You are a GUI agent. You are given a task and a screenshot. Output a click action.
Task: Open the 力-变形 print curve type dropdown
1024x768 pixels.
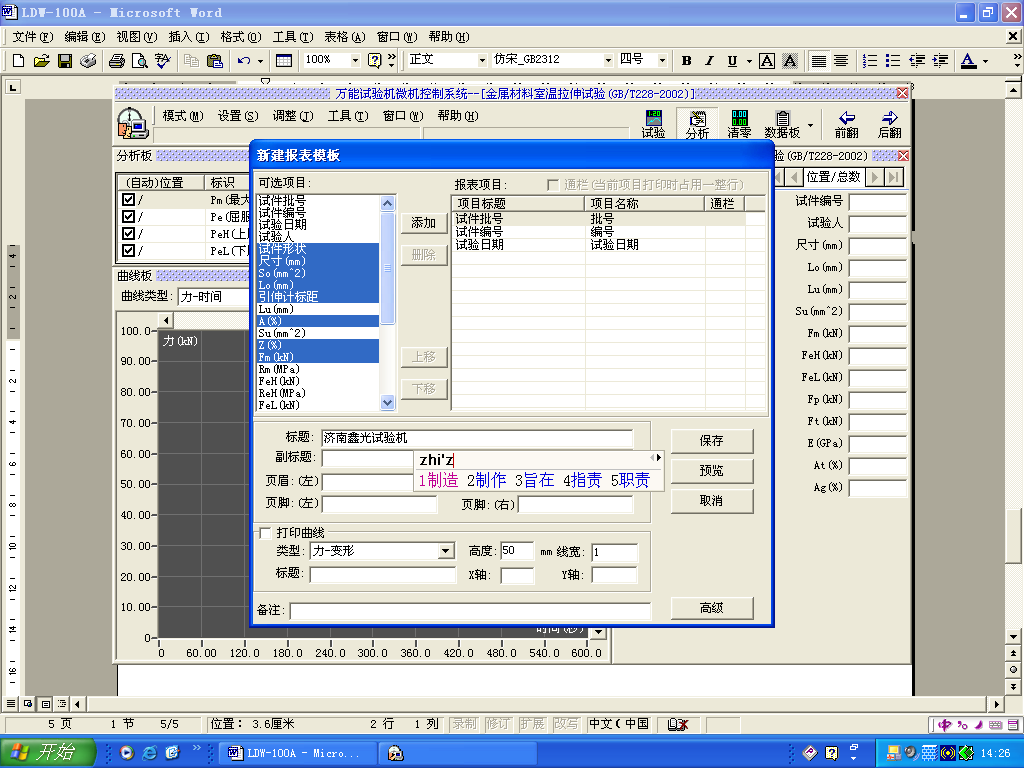(443, 550)
